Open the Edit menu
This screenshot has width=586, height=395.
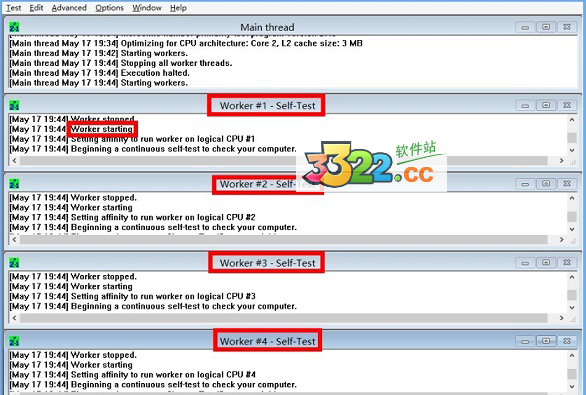(36, 7)
